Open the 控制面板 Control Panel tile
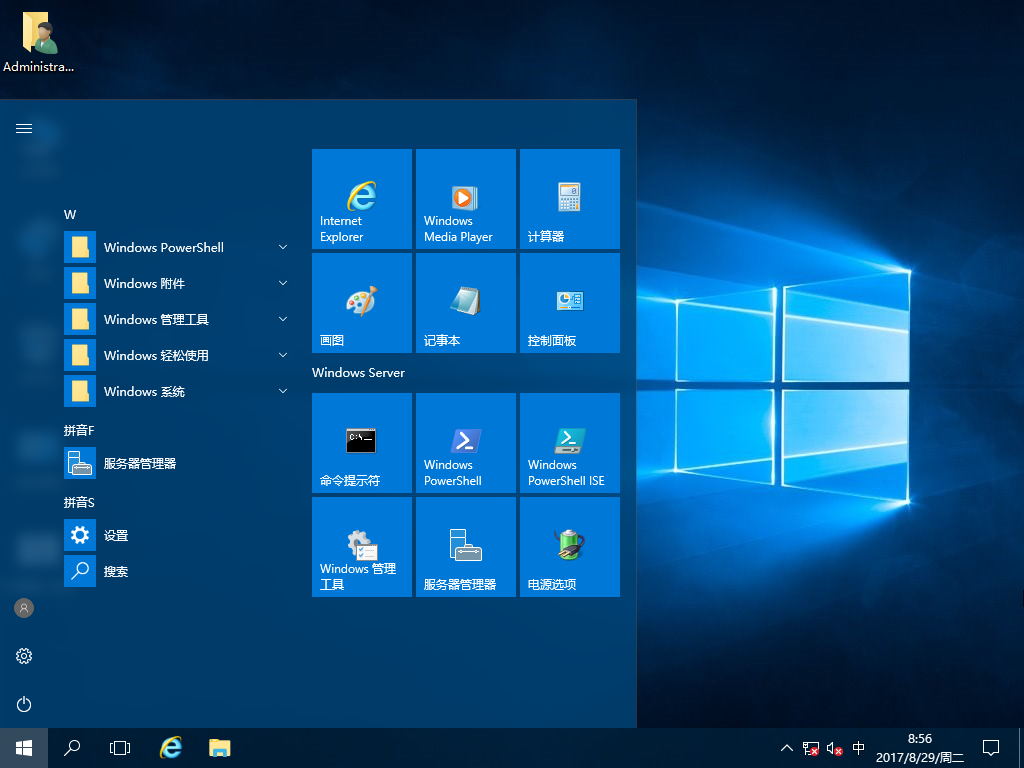Image resolution: width=1024 pixels, height=768 pixels. point(569,302)
